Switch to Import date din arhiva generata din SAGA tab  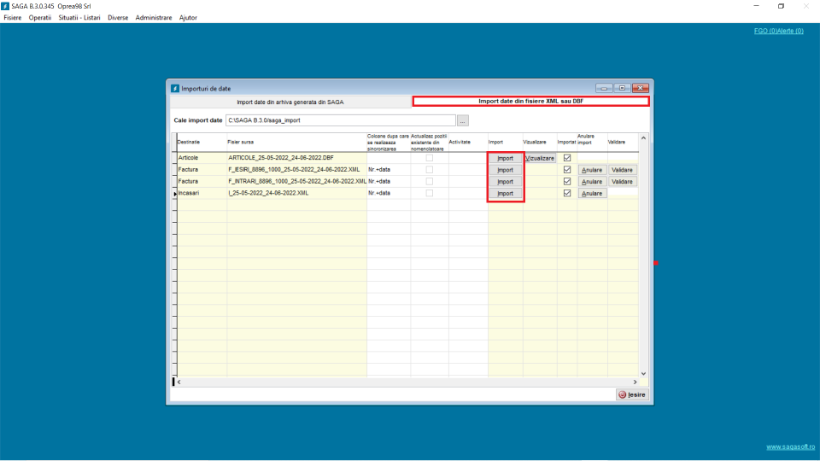[x=290, y=102]
